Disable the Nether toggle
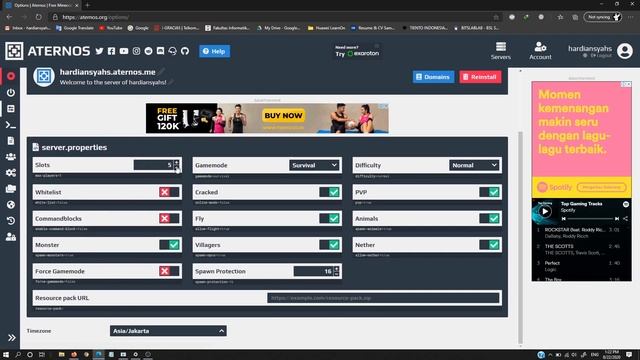 489,245
